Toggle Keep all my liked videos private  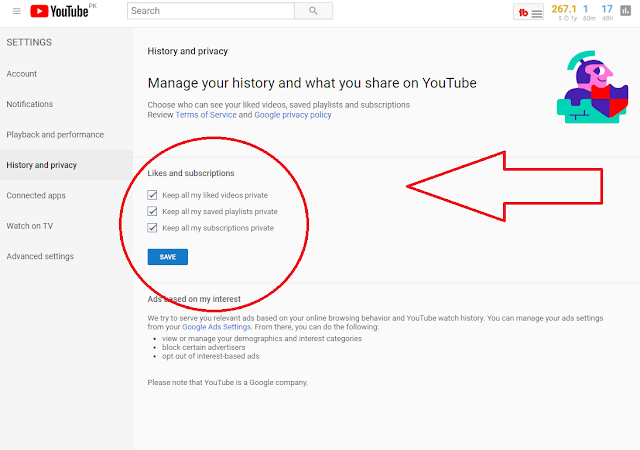point(152,195)
